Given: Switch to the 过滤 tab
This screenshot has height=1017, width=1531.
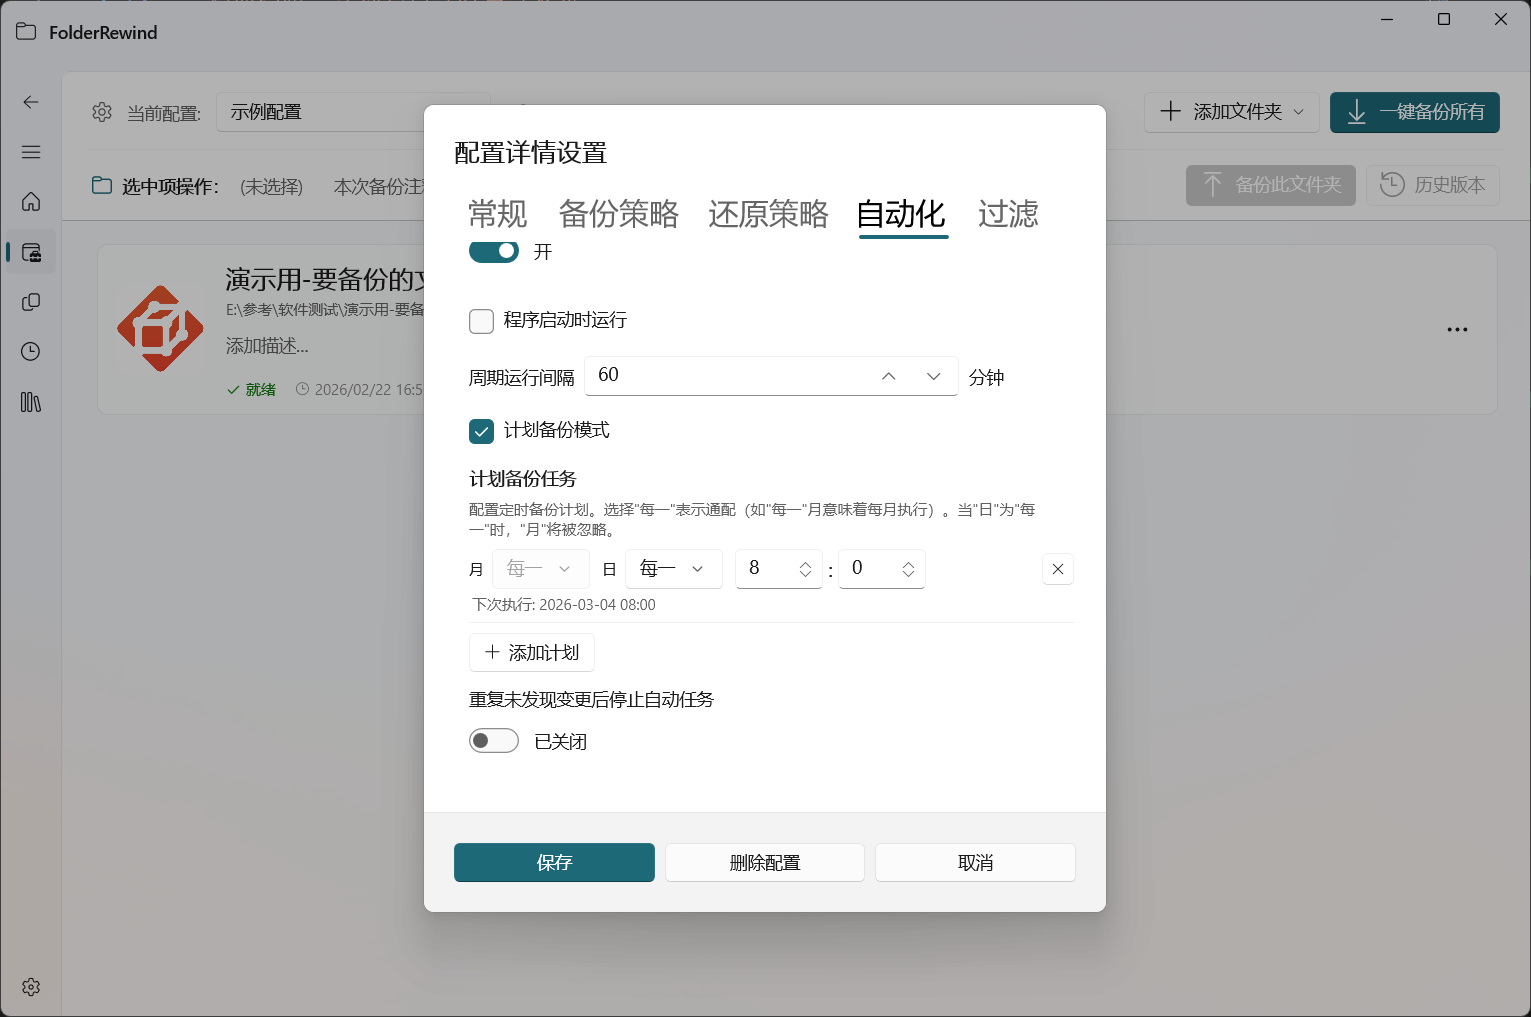Looking at the screenshot, I should [x=1007, y=214].
